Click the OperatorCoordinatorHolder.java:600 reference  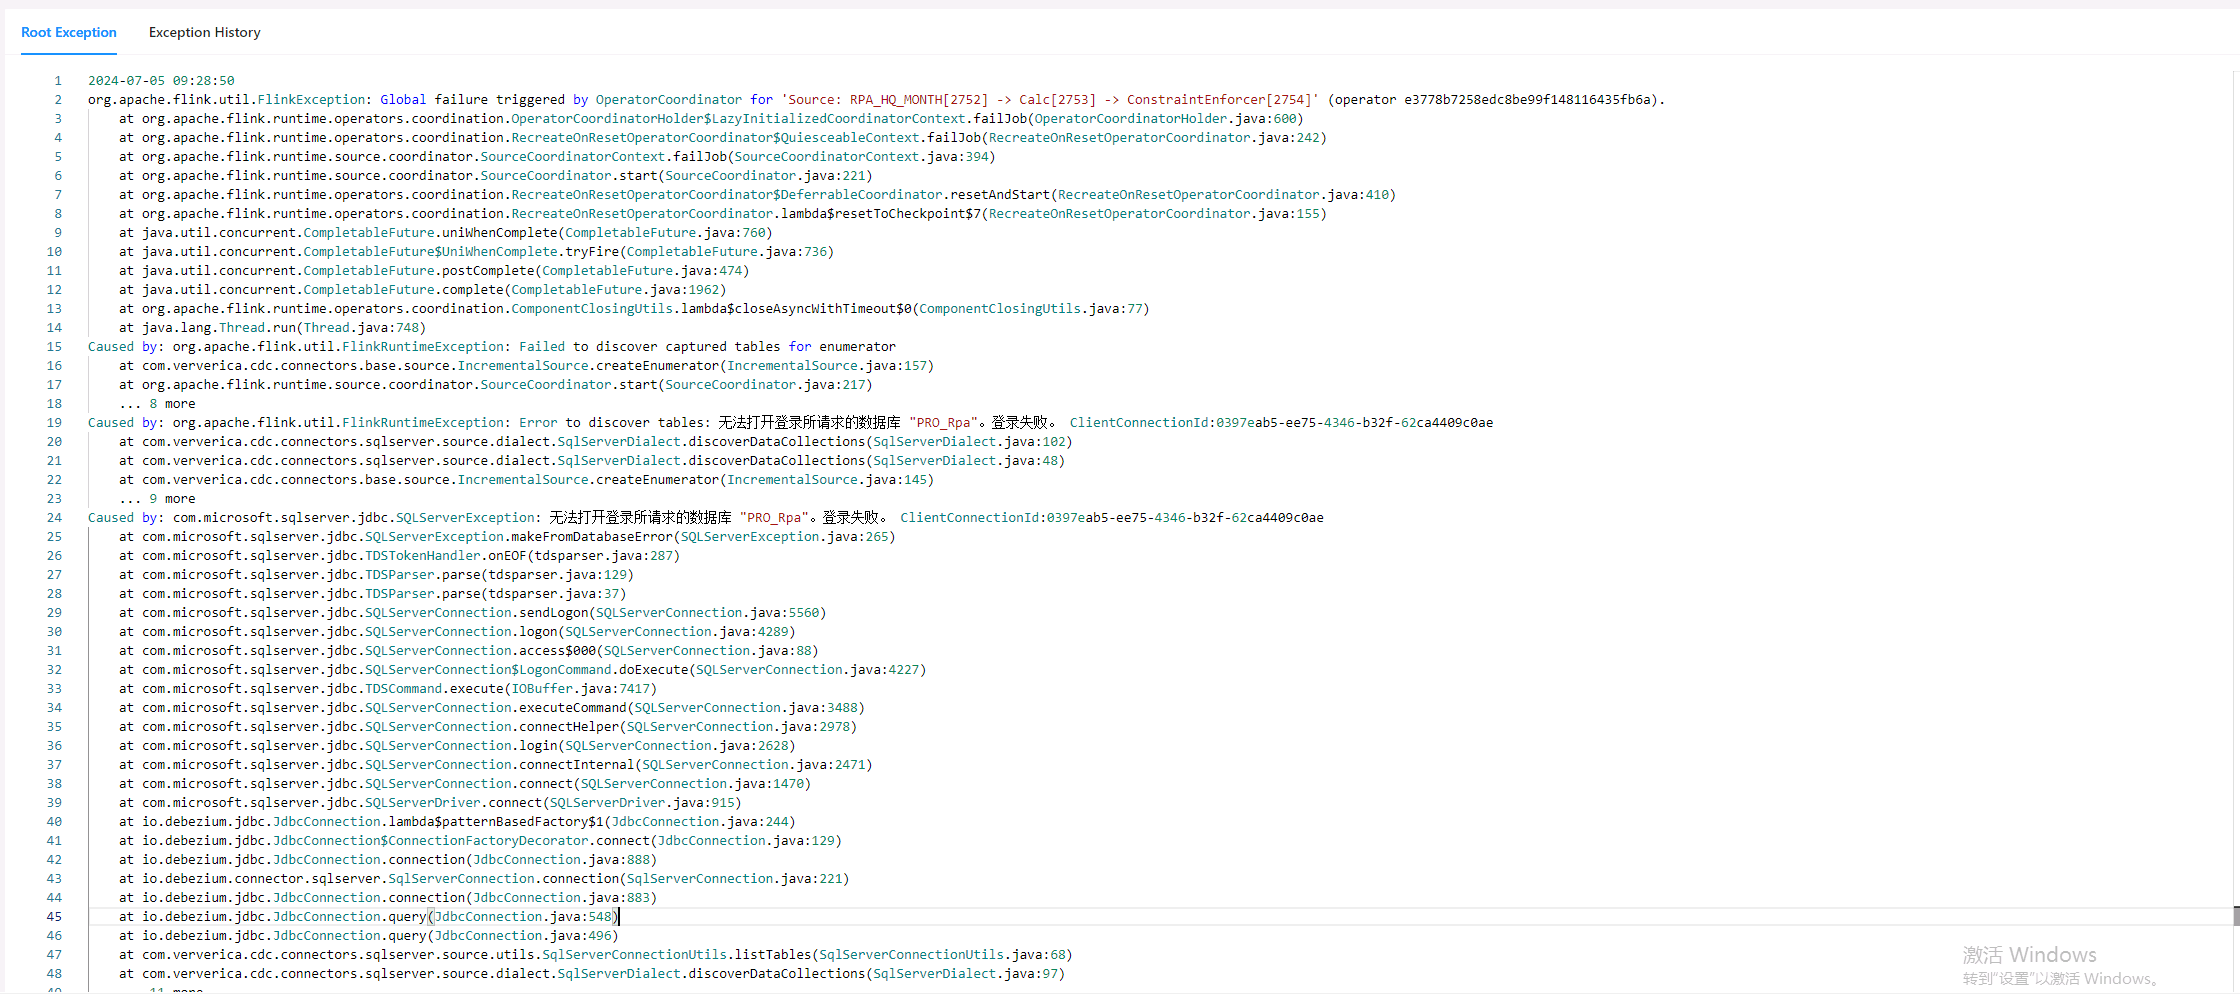(1165, 119)
